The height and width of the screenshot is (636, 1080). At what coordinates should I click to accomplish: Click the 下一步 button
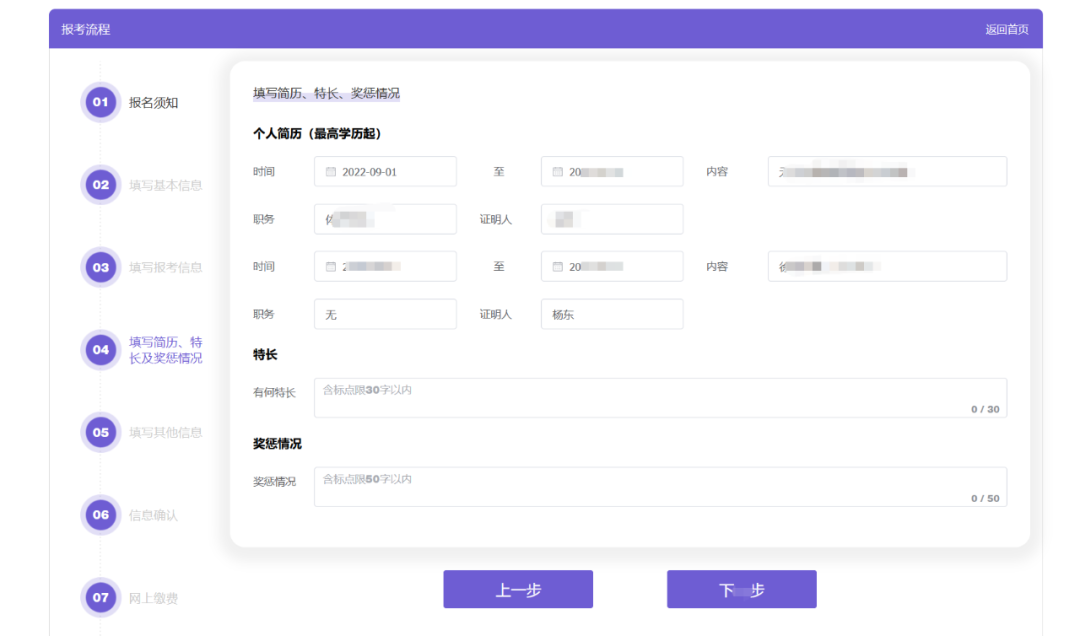tap(742, 589)
